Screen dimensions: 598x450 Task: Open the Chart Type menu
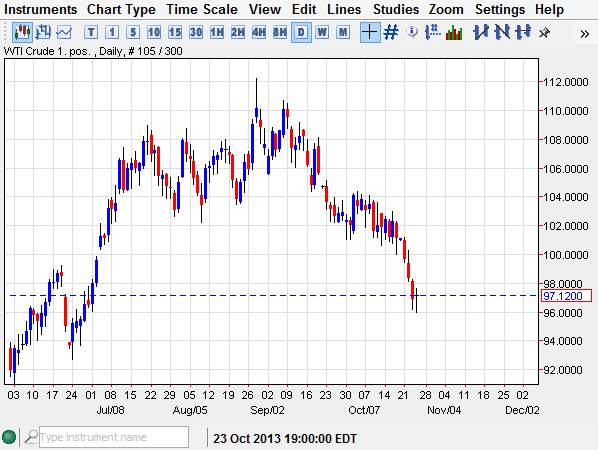coord(121,9)
